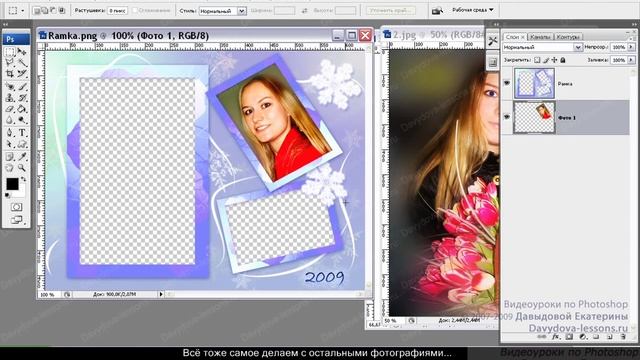
Task: Add a layer style using the fx button
Action: click(556, 337)
